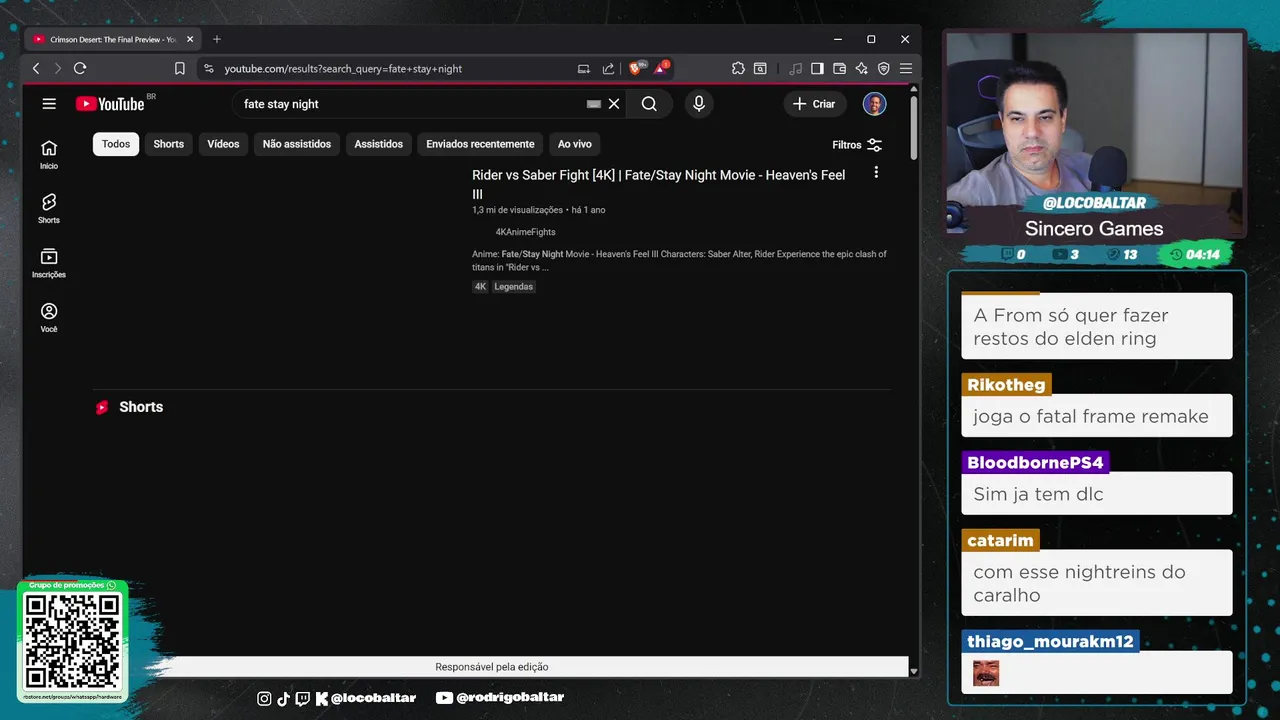Go back in the browser
This screenshot has width=1280, height=720.
point(36,68)
